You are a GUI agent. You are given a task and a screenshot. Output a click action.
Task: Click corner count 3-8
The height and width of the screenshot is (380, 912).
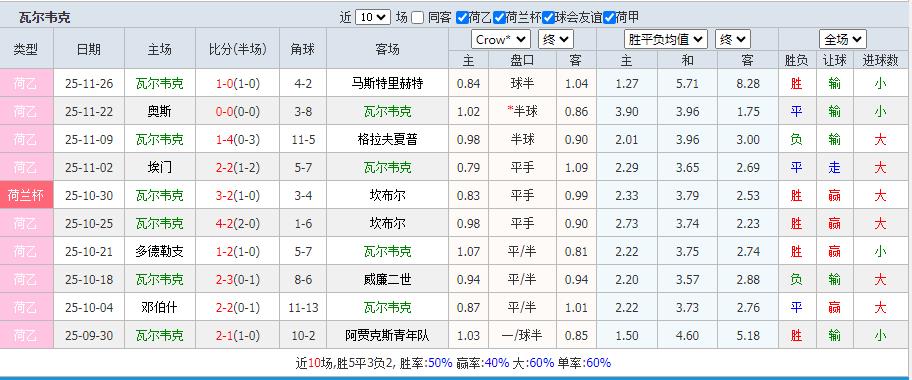(303, 111)
